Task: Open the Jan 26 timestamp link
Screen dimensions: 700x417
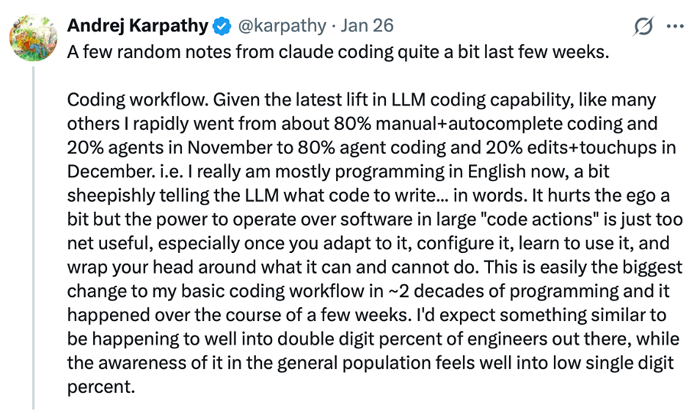Action: [369, 25]
